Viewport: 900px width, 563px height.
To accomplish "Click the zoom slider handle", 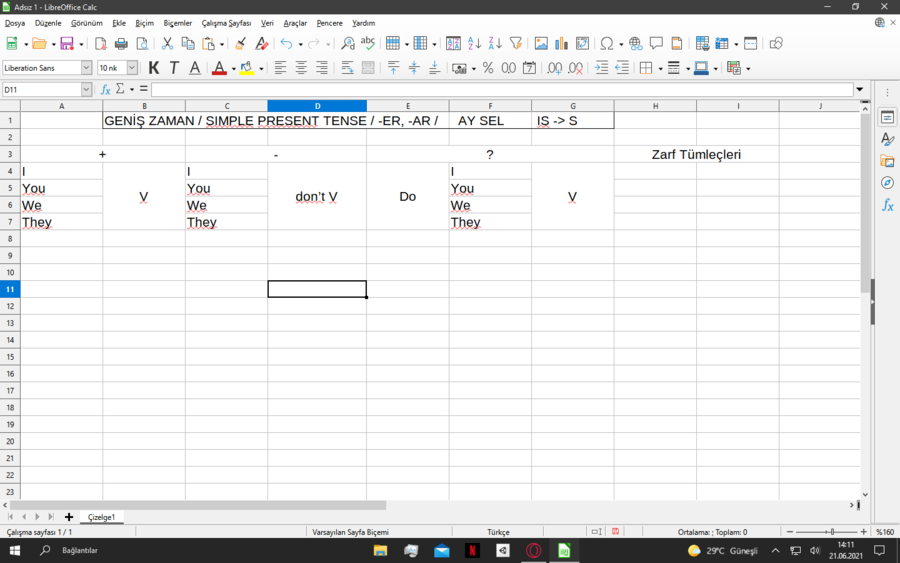I will pos(832,532).
